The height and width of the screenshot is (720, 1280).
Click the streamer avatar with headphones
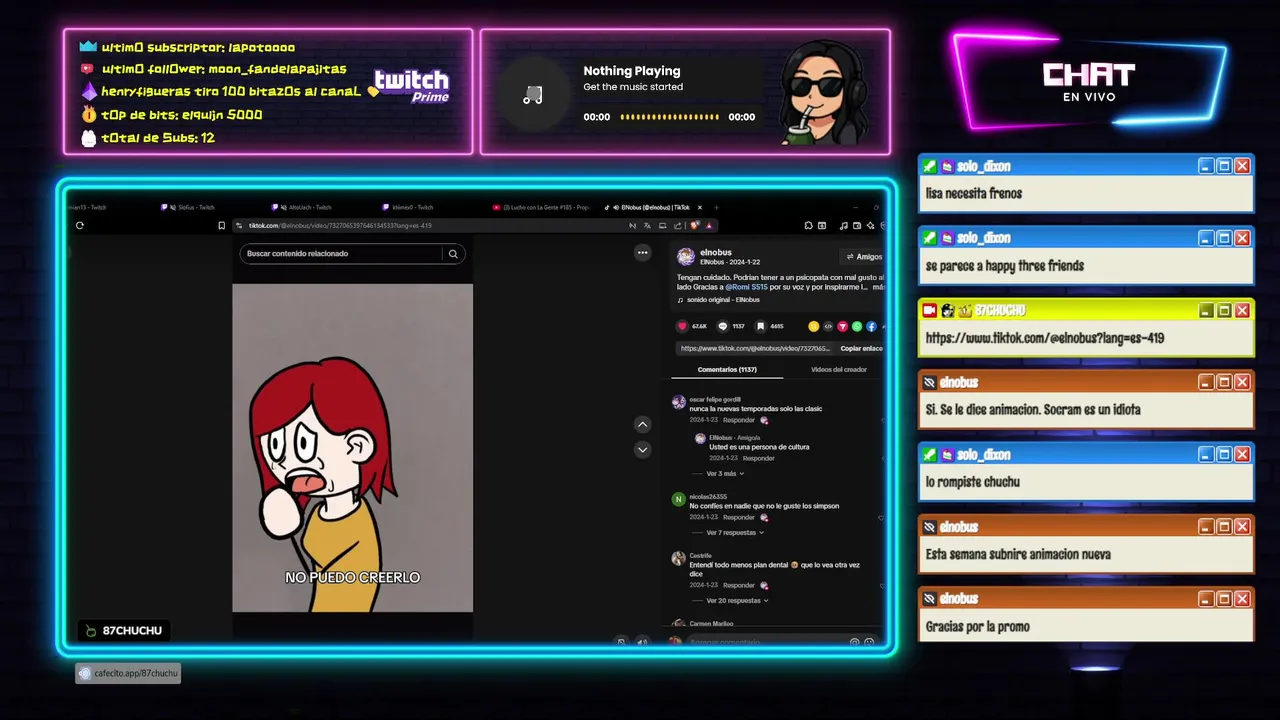[x=824, y=92]
